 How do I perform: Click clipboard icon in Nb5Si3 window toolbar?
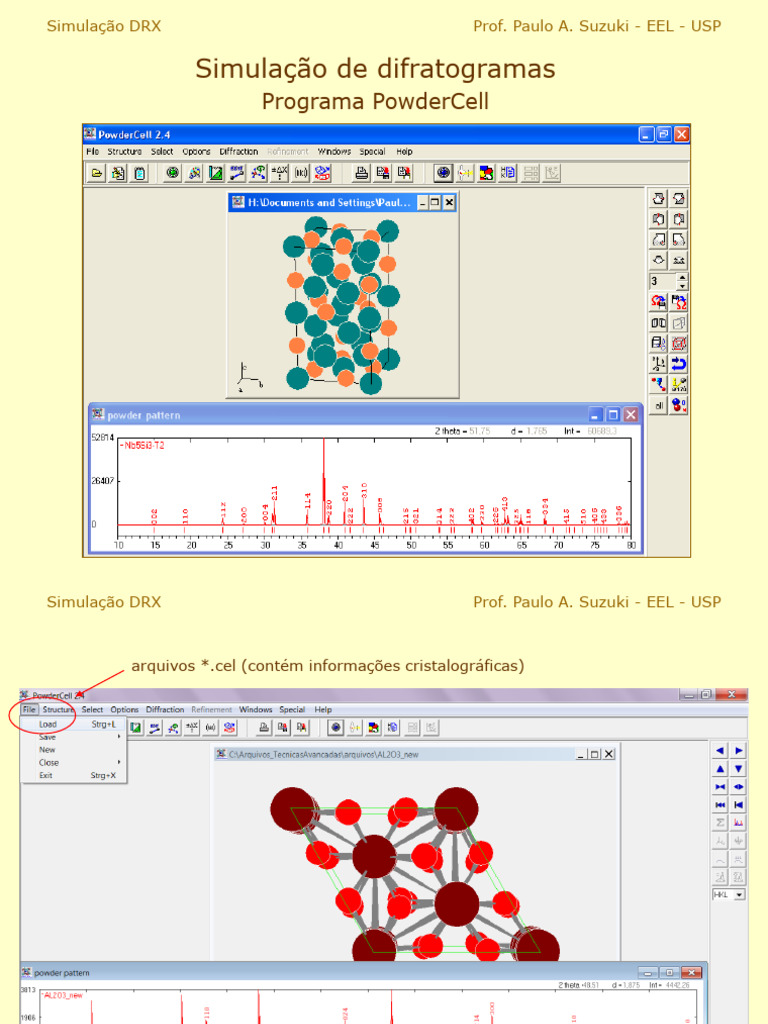140,173
